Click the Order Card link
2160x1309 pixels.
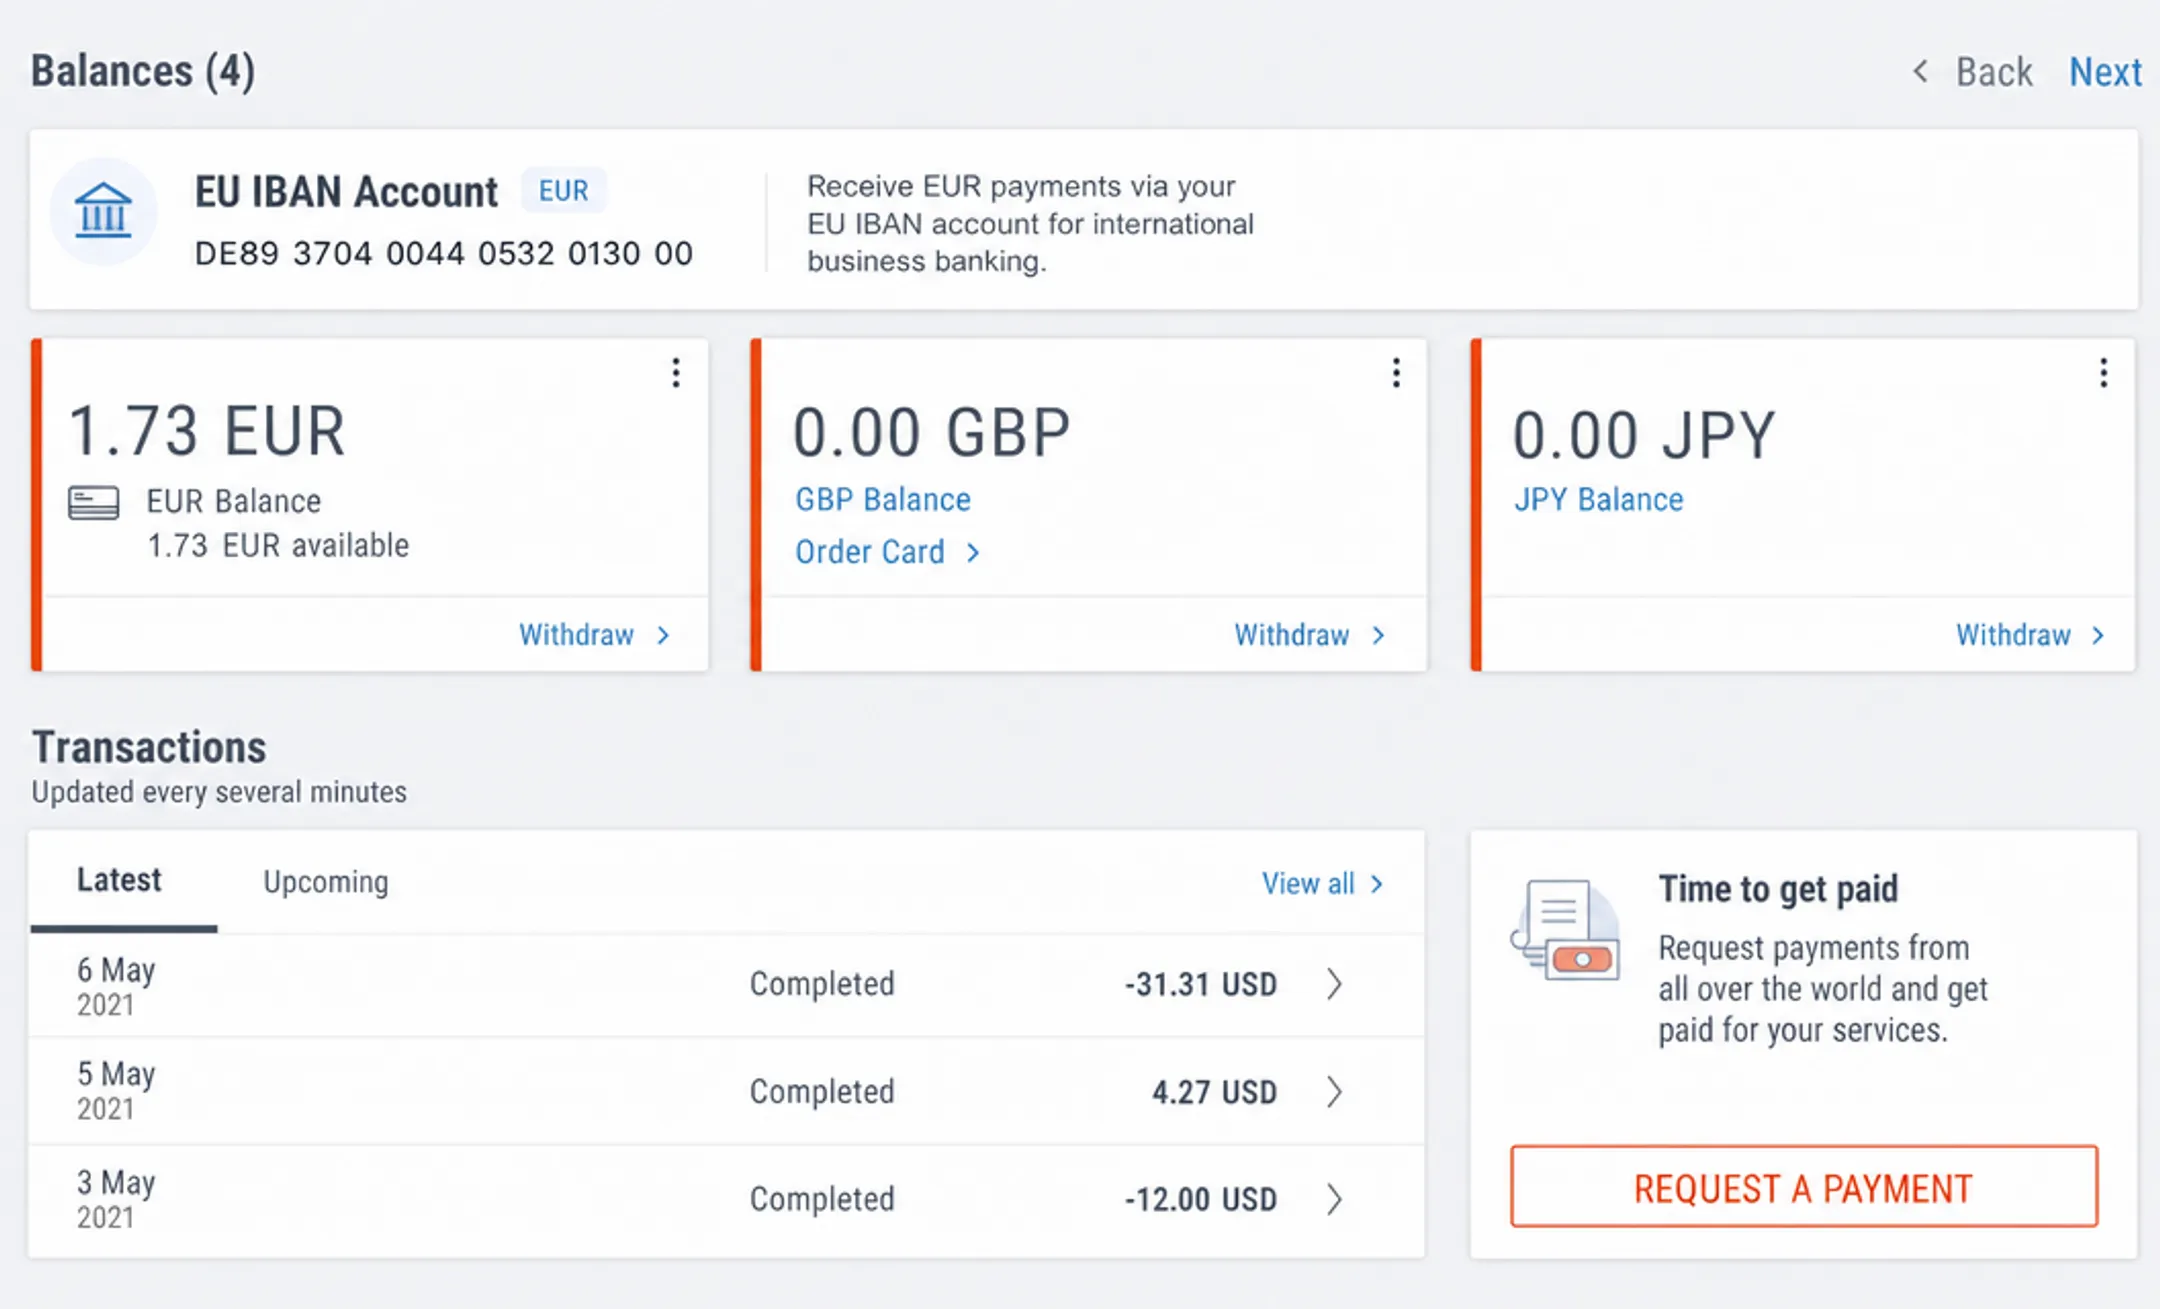pyautogui.click(x=887, y=552)
